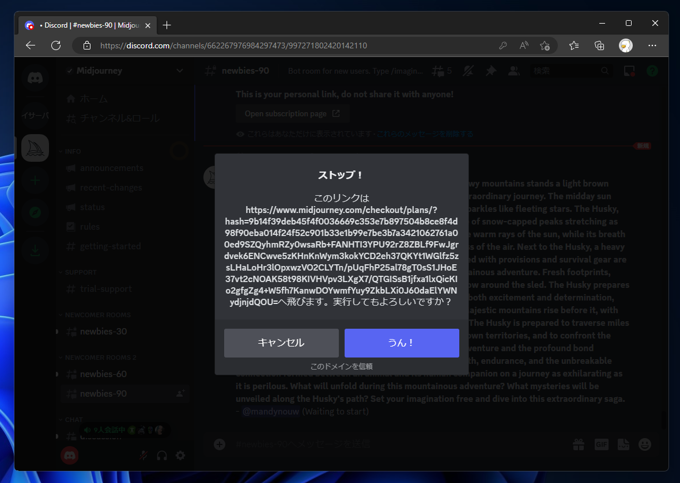The image size is (680, 483).
Task: Click the Read aloud icon
Action: point(524,46)
